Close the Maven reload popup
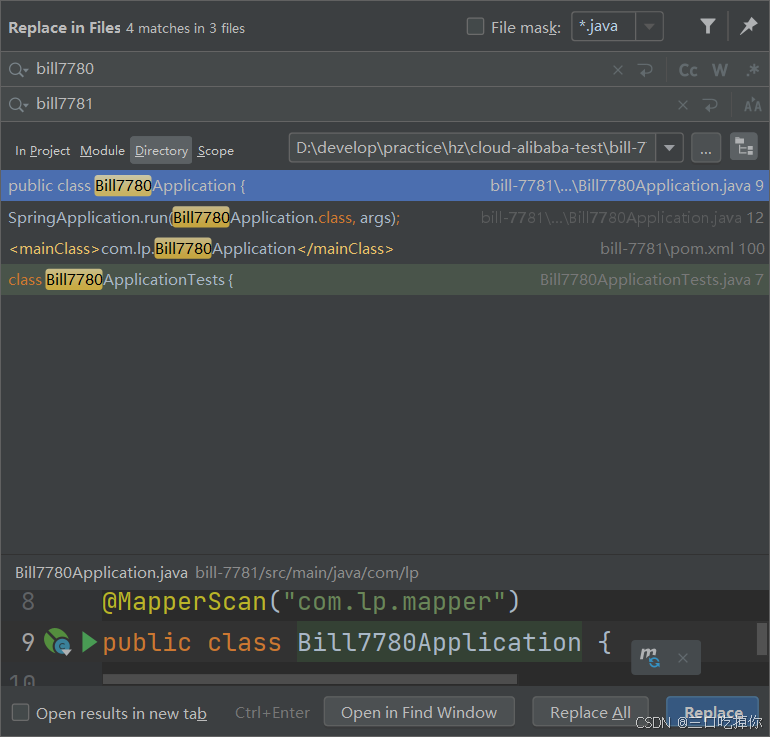The image size is (770, 737). pos(683,658)
